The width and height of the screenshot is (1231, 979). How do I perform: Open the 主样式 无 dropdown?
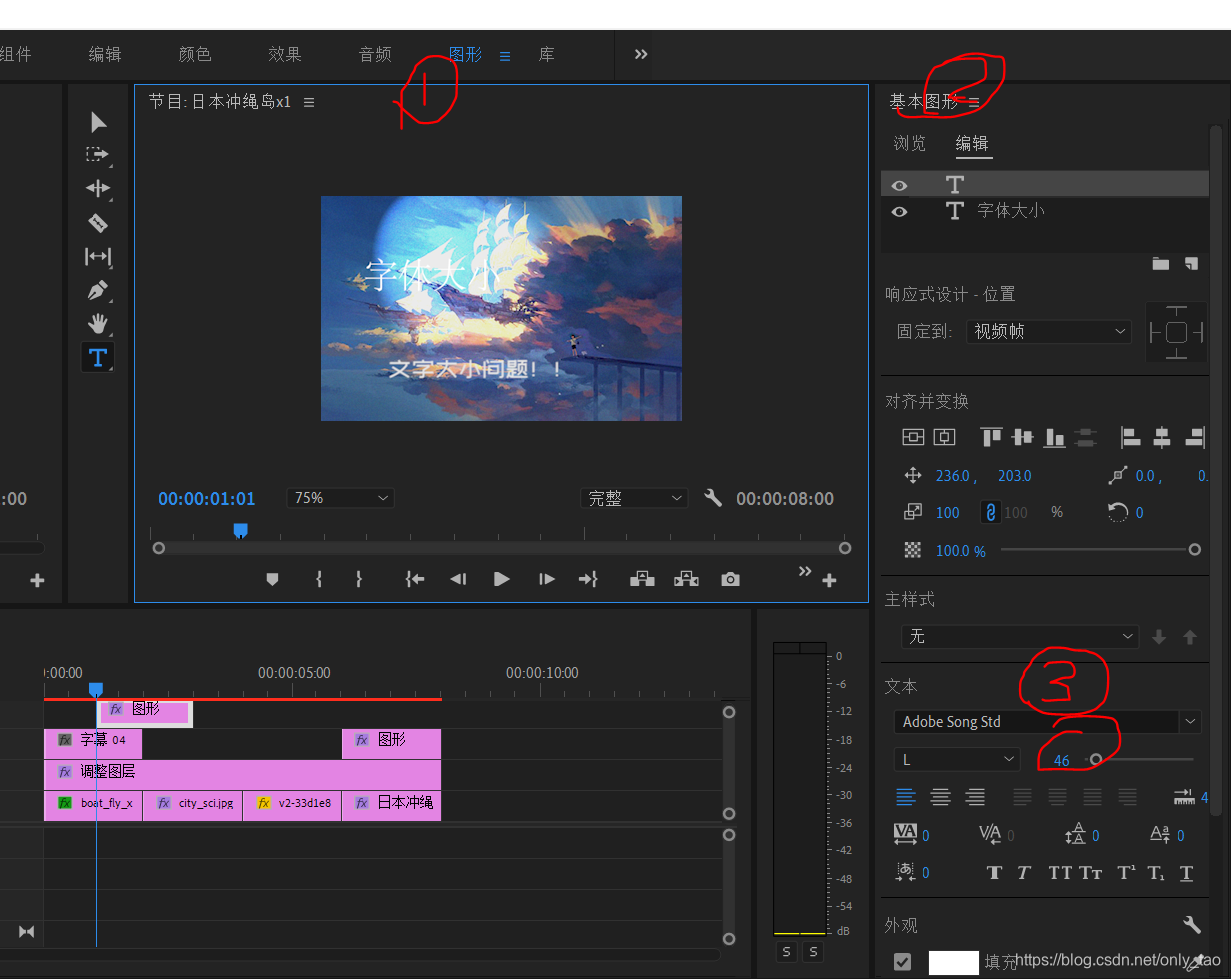[x=1020, y=637]
